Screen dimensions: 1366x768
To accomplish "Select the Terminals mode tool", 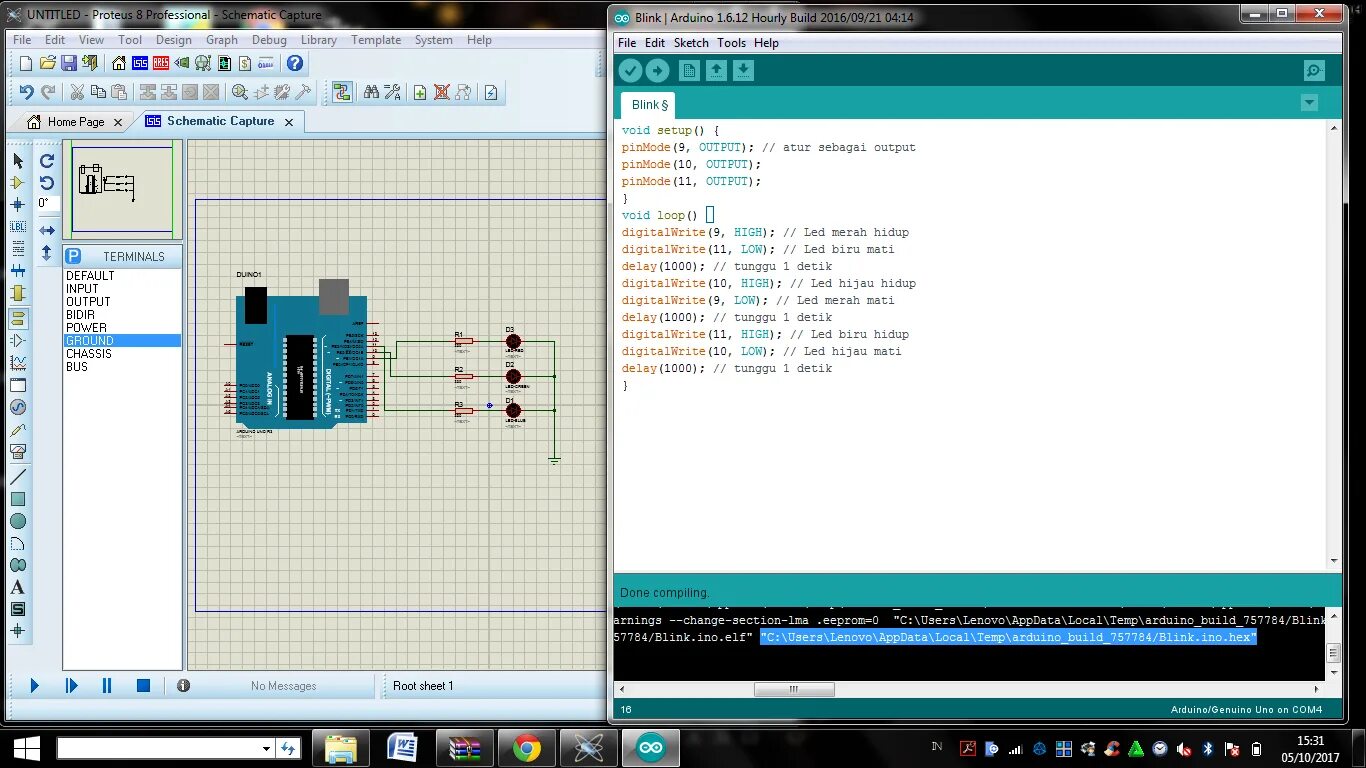I will click(x=17, y=319).
